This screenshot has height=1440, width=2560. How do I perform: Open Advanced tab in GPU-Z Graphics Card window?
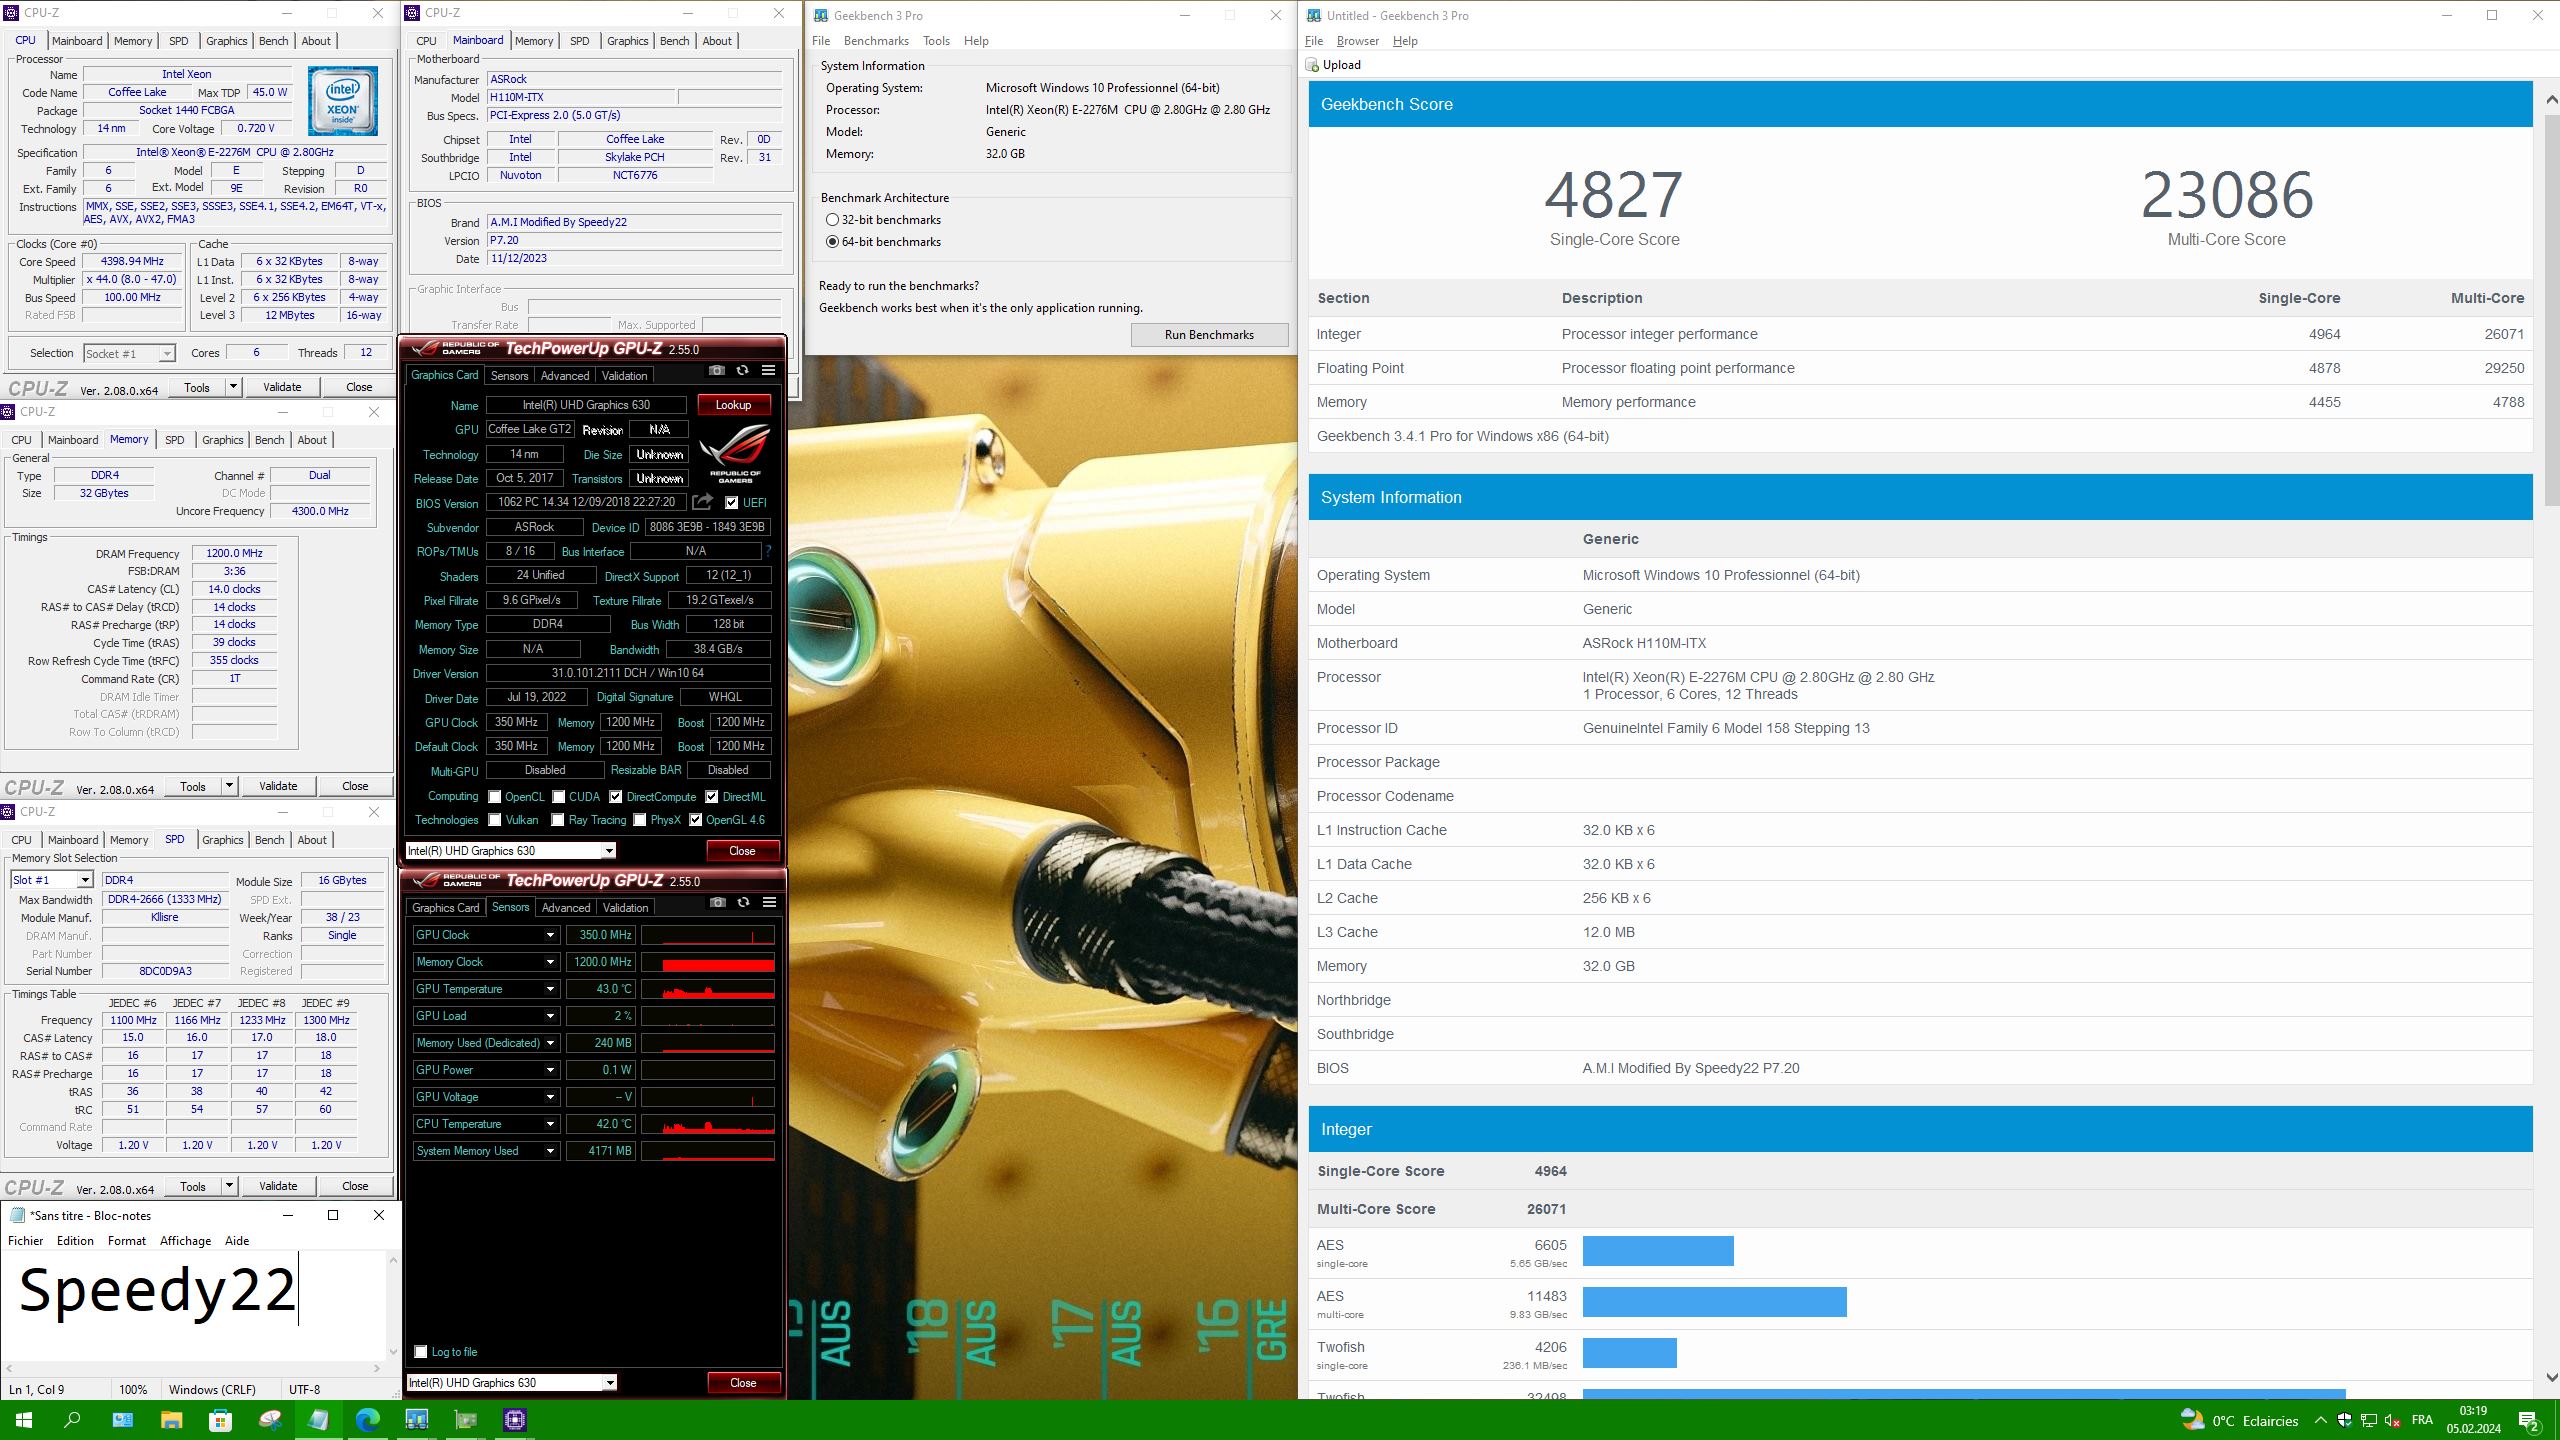pyautogui.click(x=565, y=376)
